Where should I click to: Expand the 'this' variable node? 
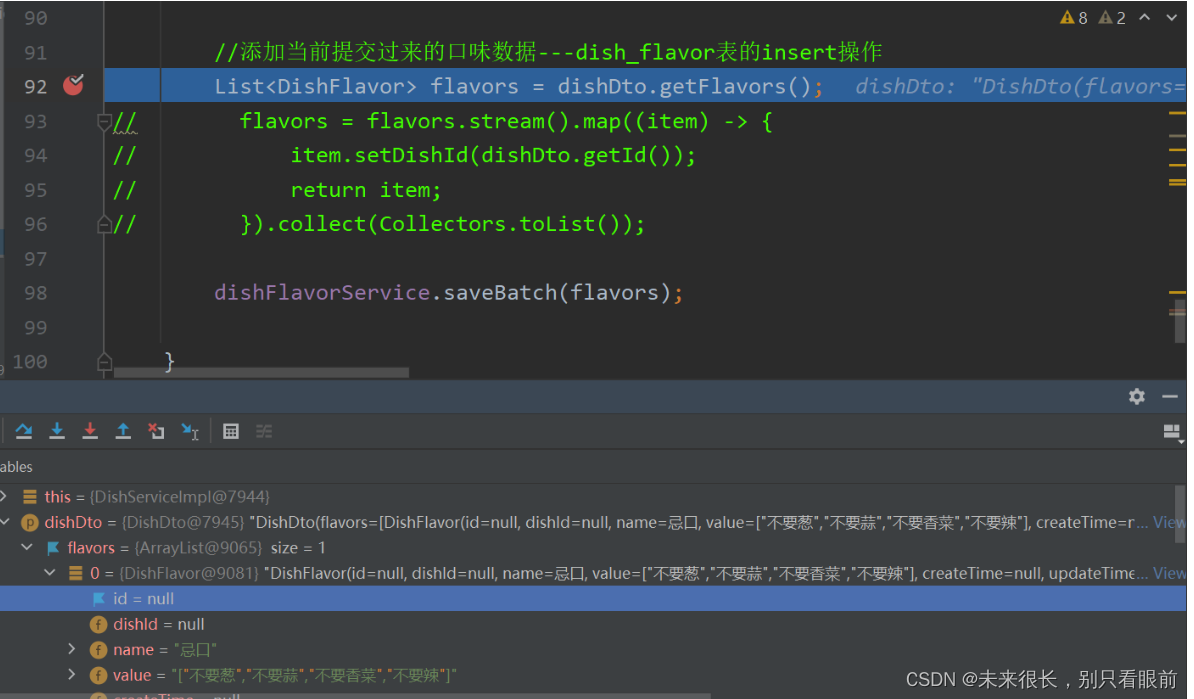click(4, 496)
